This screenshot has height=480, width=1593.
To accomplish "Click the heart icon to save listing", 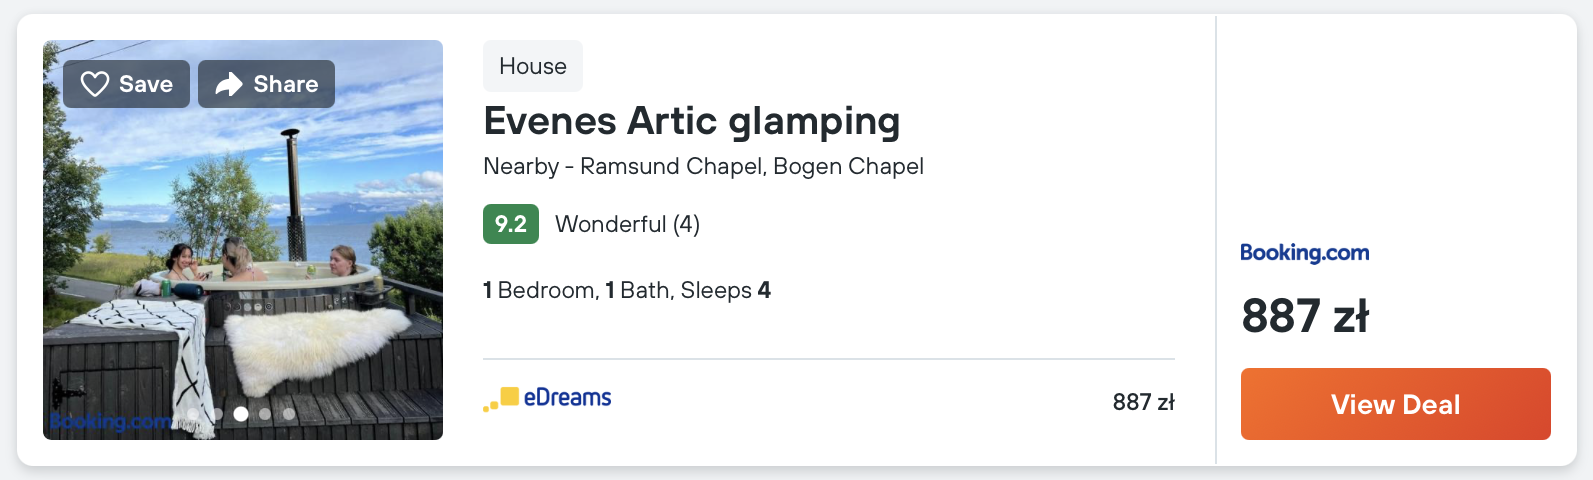I will coord(95,84).
